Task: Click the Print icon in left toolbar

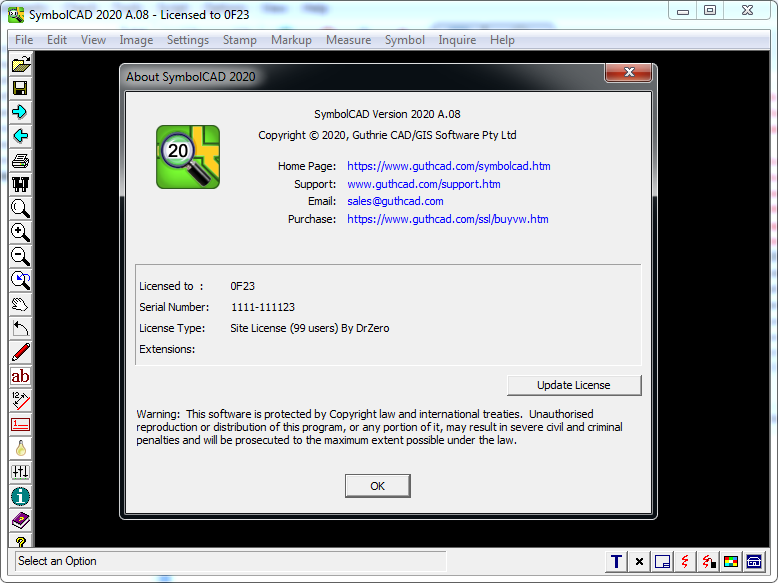Action: coord(21,160)
